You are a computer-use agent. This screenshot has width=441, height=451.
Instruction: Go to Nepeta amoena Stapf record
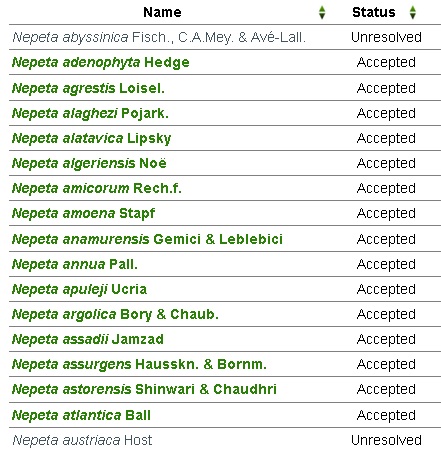tap(84, 214)
